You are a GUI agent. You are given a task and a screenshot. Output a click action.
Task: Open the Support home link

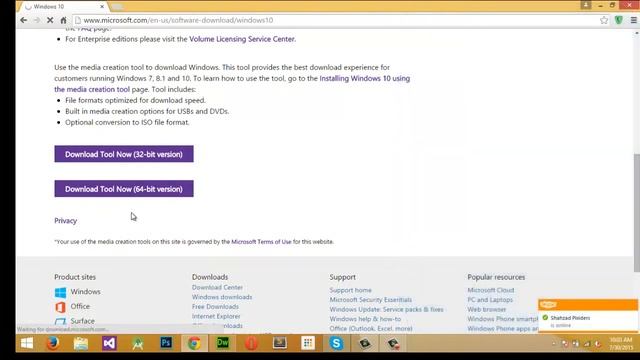tap(351, 290)
